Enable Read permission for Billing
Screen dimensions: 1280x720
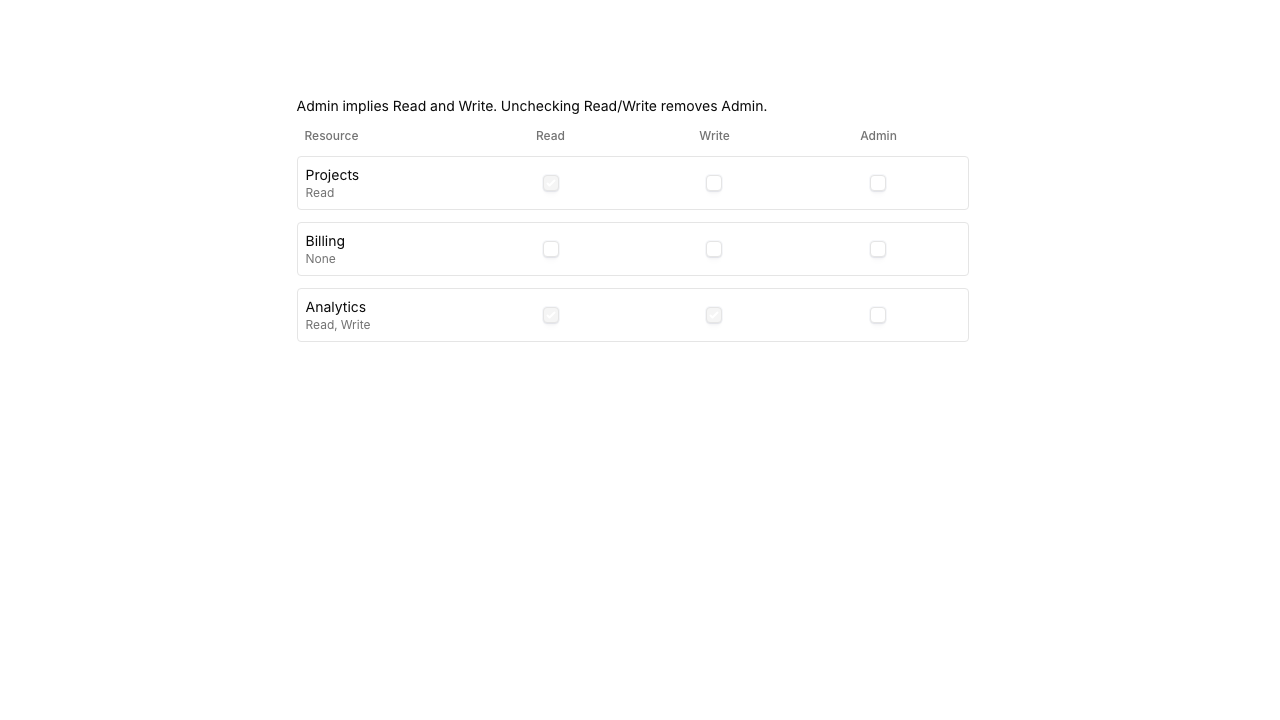pos(550,249)
